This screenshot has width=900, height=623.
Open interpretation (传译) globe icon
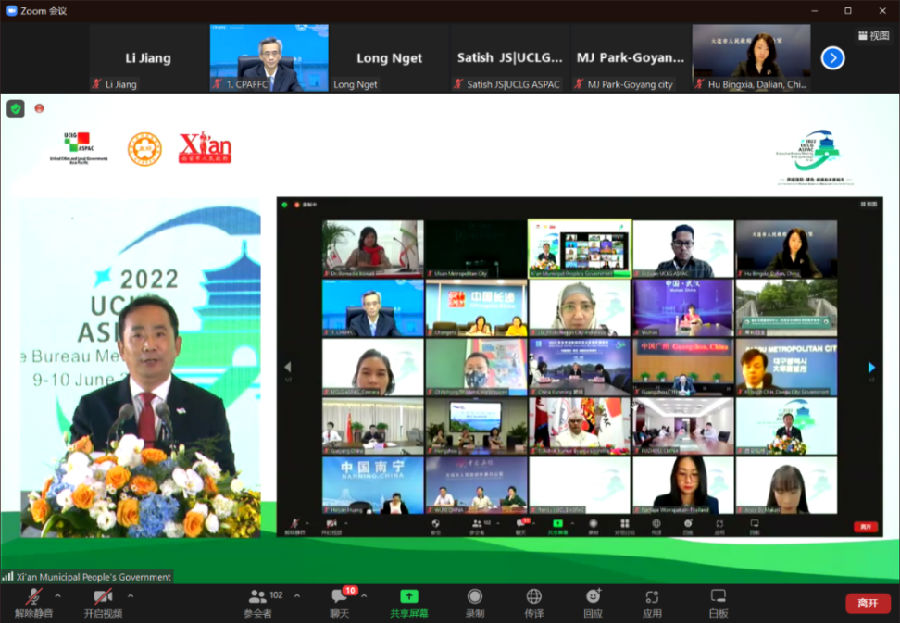534,602
